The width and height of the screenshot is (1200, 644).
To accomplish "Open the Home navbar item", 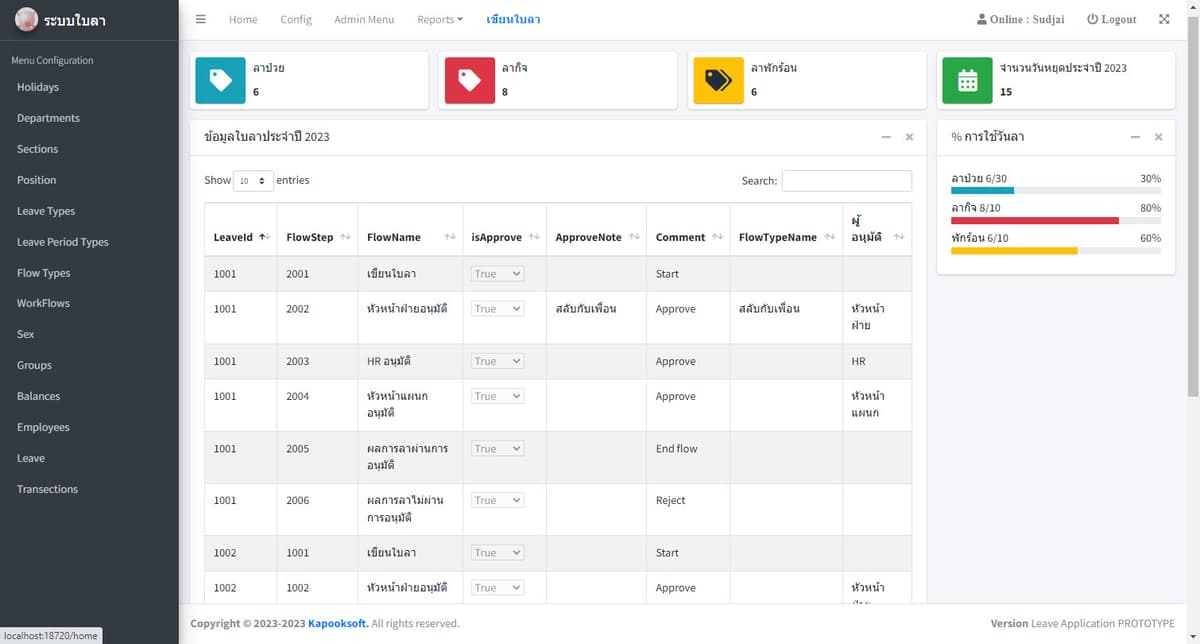I will (243, 19).
